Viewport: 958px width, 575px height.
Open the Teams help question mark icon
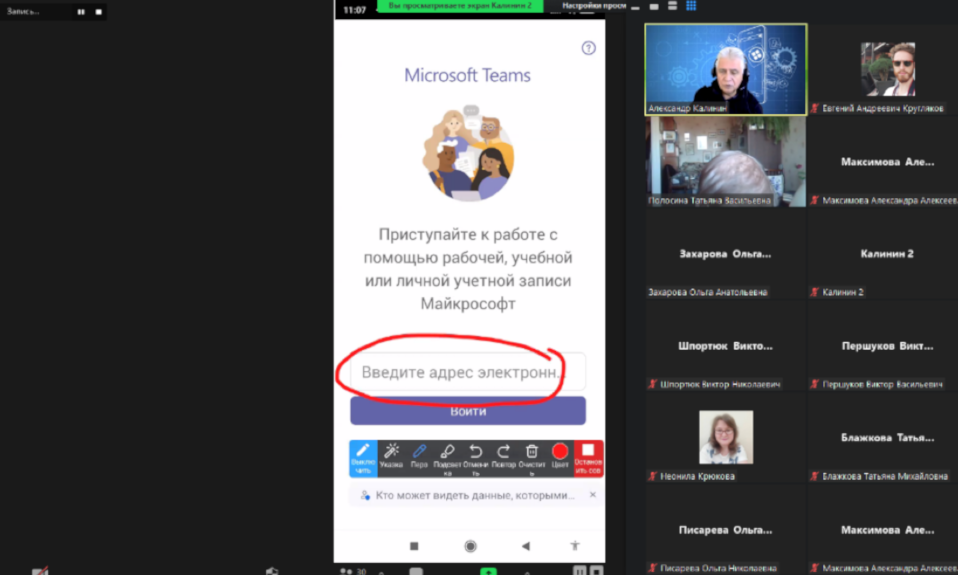[x=588, y=48]
